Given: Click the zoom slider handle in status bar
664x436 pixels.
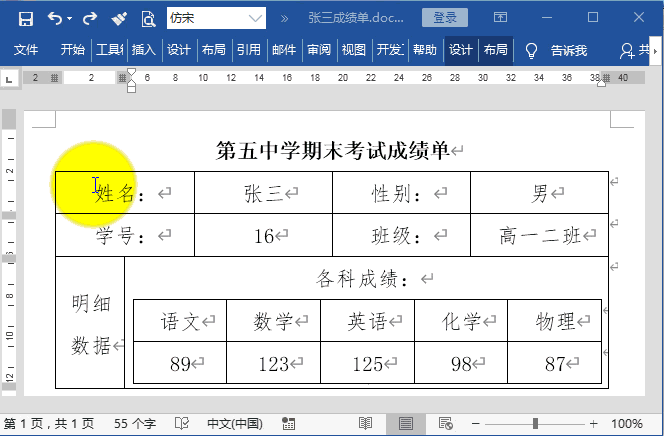Looking at the screenshot, I should point(536,424).
